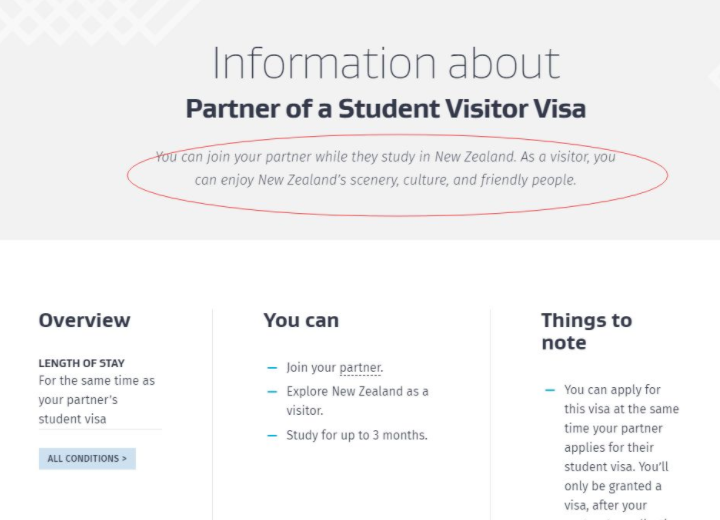Click the underlined 'partner' glossary link
Screen dimensions: 720x520
pos(361,368)
